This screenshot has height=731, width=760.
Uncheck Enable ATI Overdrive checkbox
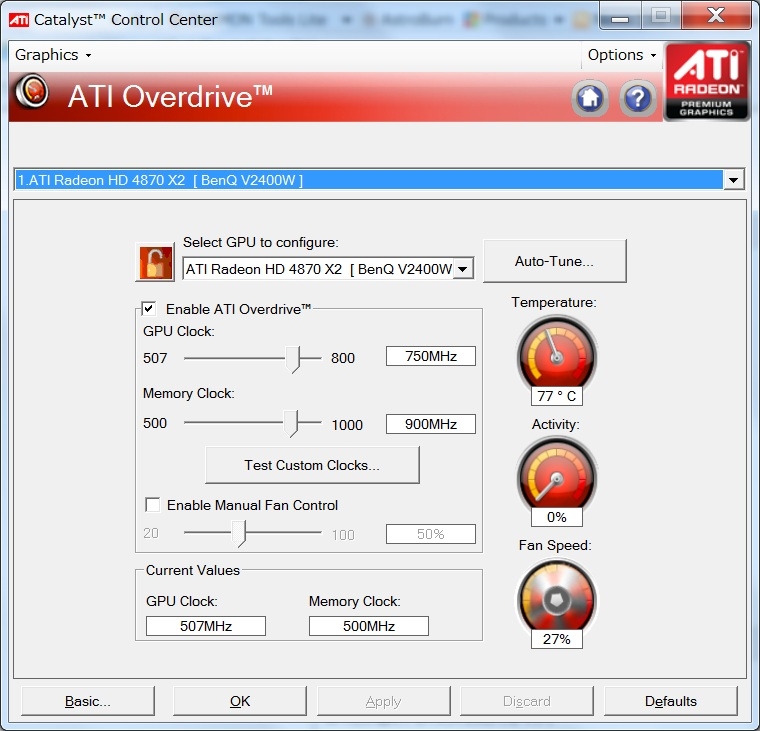[149, 308]
